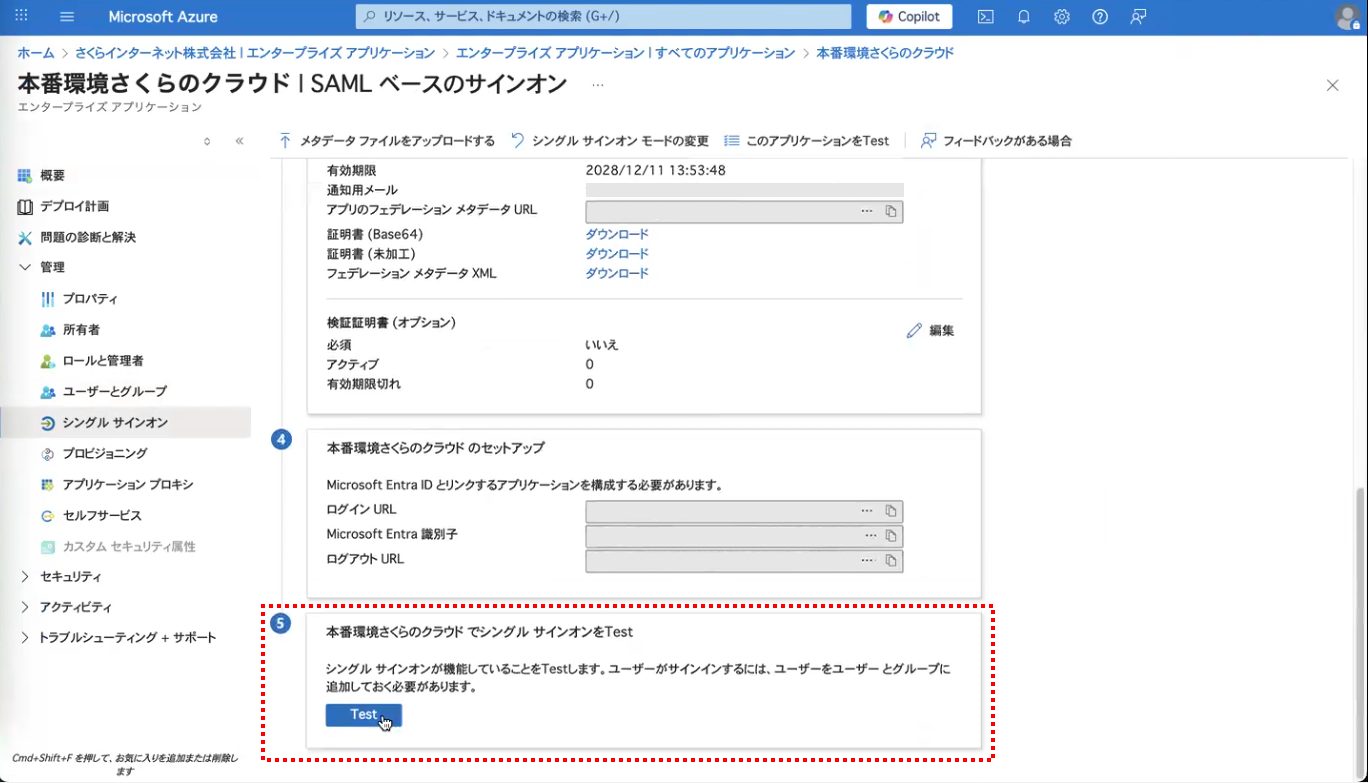Image resolution: width=1368 pixels, height=783 pixels.
Task: Open portal settings gear
Action: tap(1061, 17)
